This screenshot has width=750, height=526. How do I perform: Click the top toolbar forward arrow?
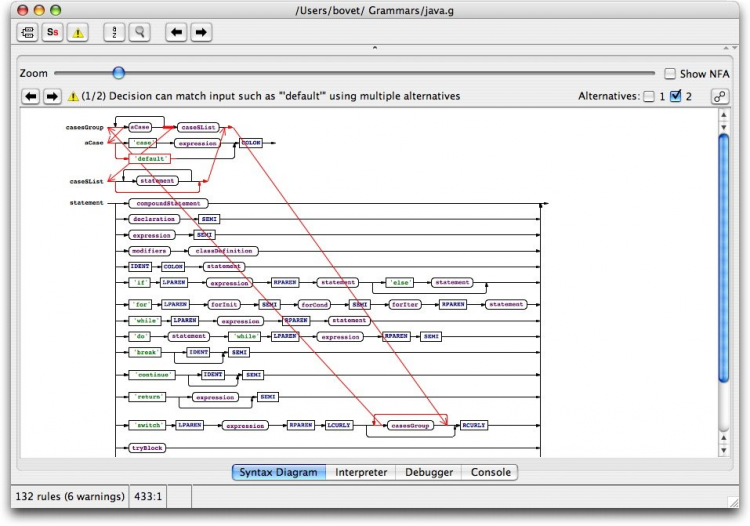[201, 32]
